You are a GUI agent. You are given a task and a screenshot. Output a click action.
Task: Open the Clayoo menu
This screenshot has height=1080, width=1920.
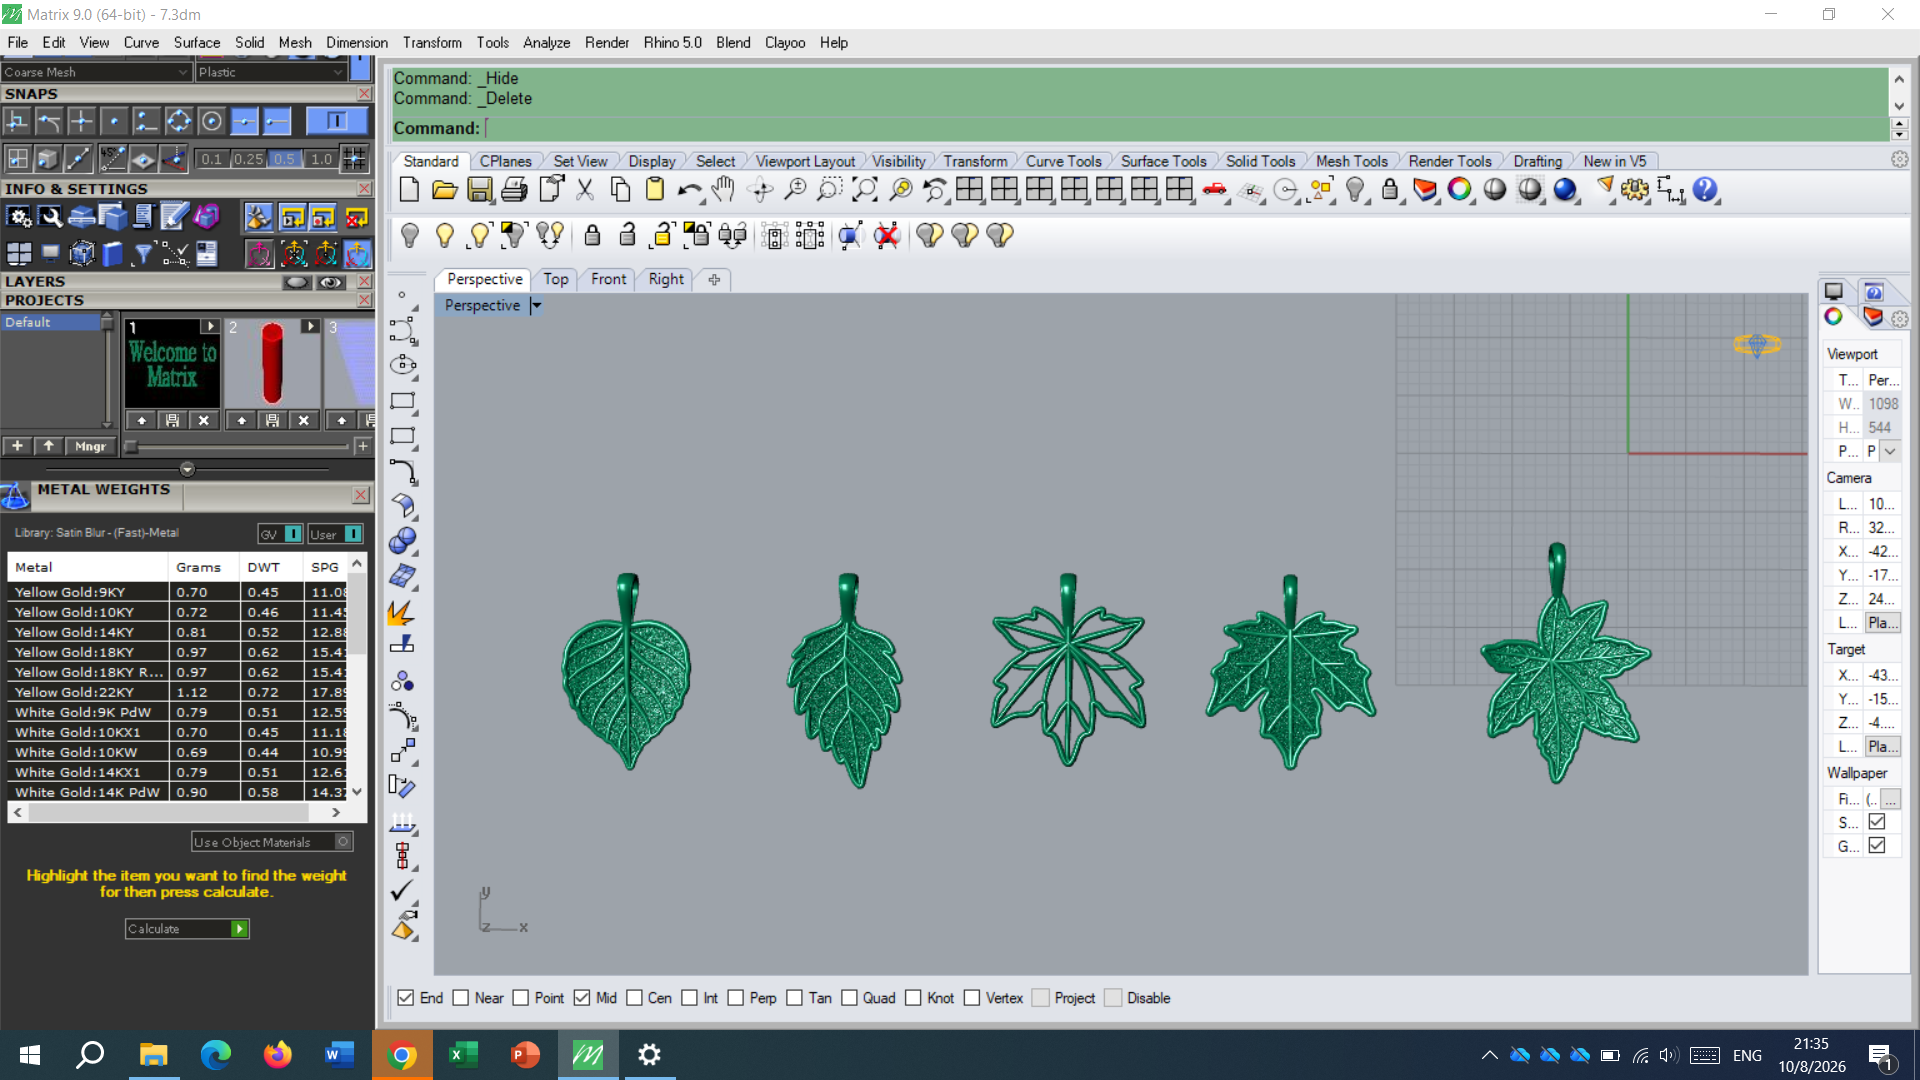click(x=785, y=43)
